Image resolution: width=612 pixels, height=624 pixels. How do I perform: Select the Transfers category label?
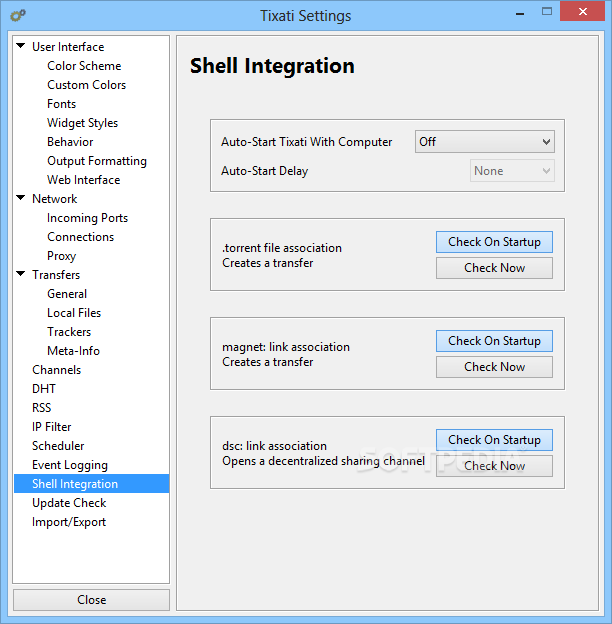tap(56, 275)
